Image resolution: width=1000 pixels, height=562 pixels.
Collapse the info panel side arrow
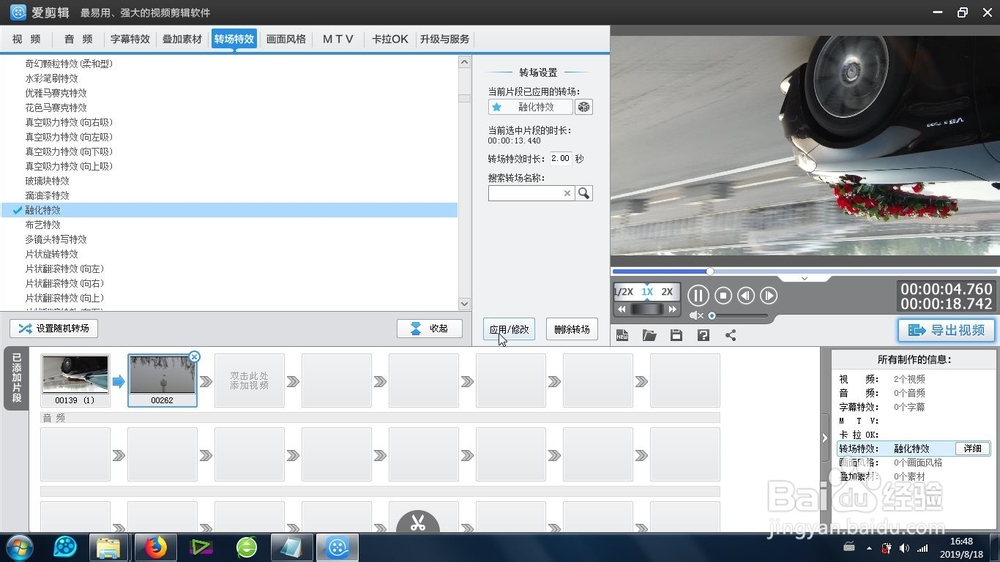click(825, 438)
